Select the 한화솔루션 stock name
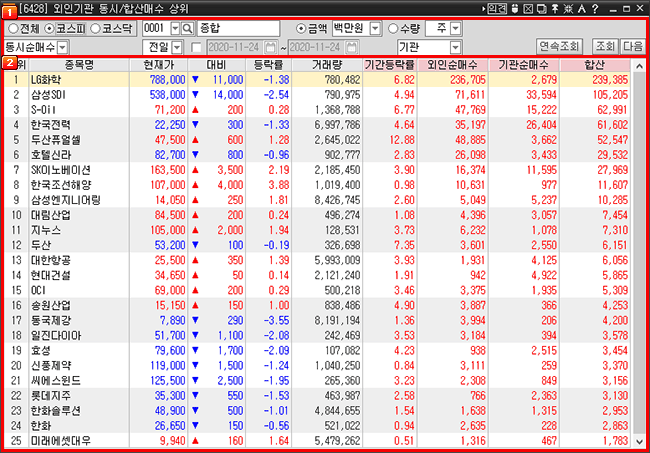 pyautogui.click(x=56, y=411)
